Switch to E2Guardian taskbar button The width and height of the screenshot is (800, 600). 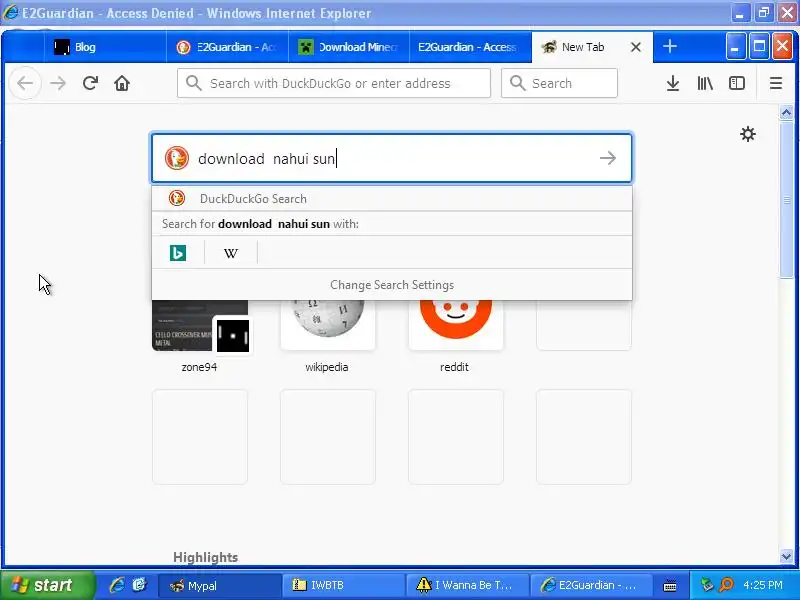tap(590, 585)
